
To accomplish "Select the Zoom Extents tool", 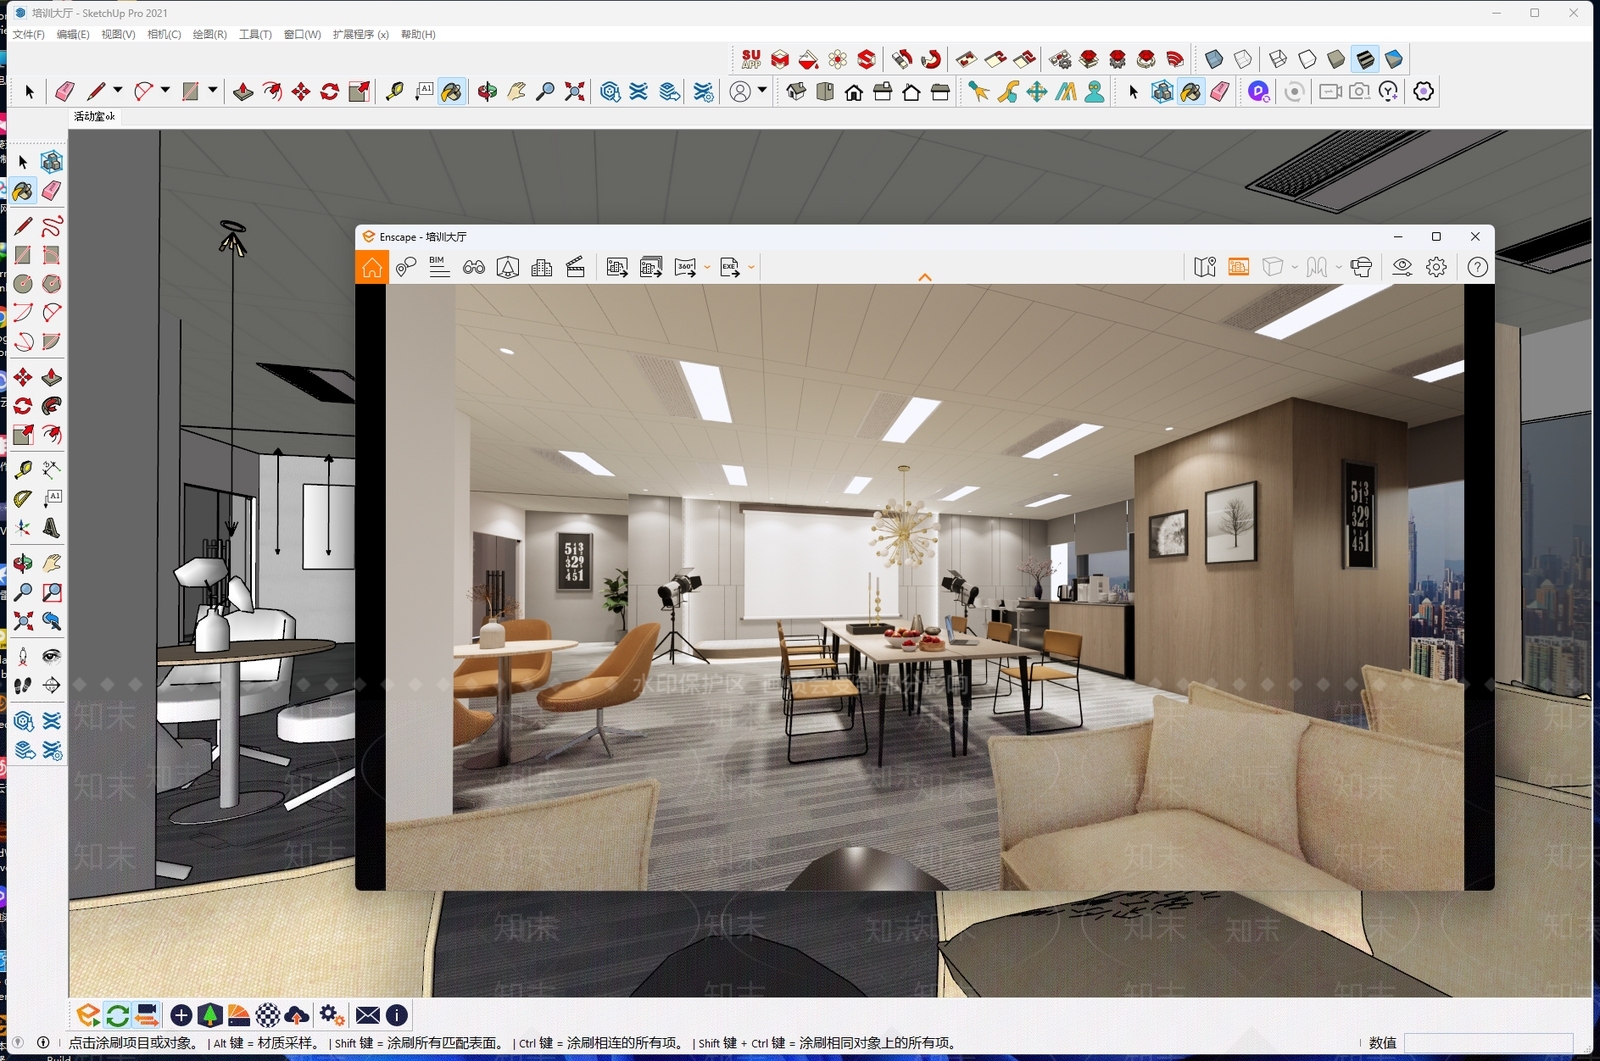I will (575, 92).
